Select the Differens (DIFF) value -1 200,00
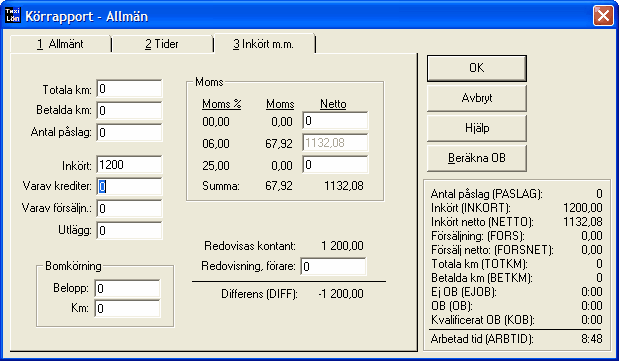The height and width of the screenshot is (361, 619). tap(341, 294)
